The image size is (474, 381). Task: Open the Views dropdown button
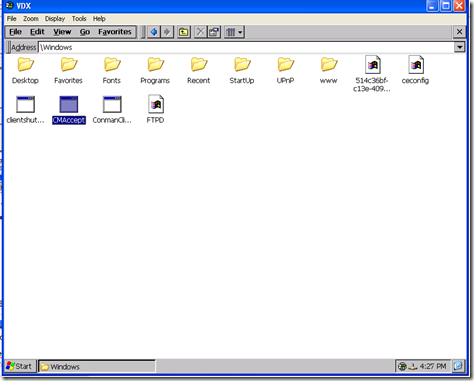pyautogui.click(x=234, y=32)
